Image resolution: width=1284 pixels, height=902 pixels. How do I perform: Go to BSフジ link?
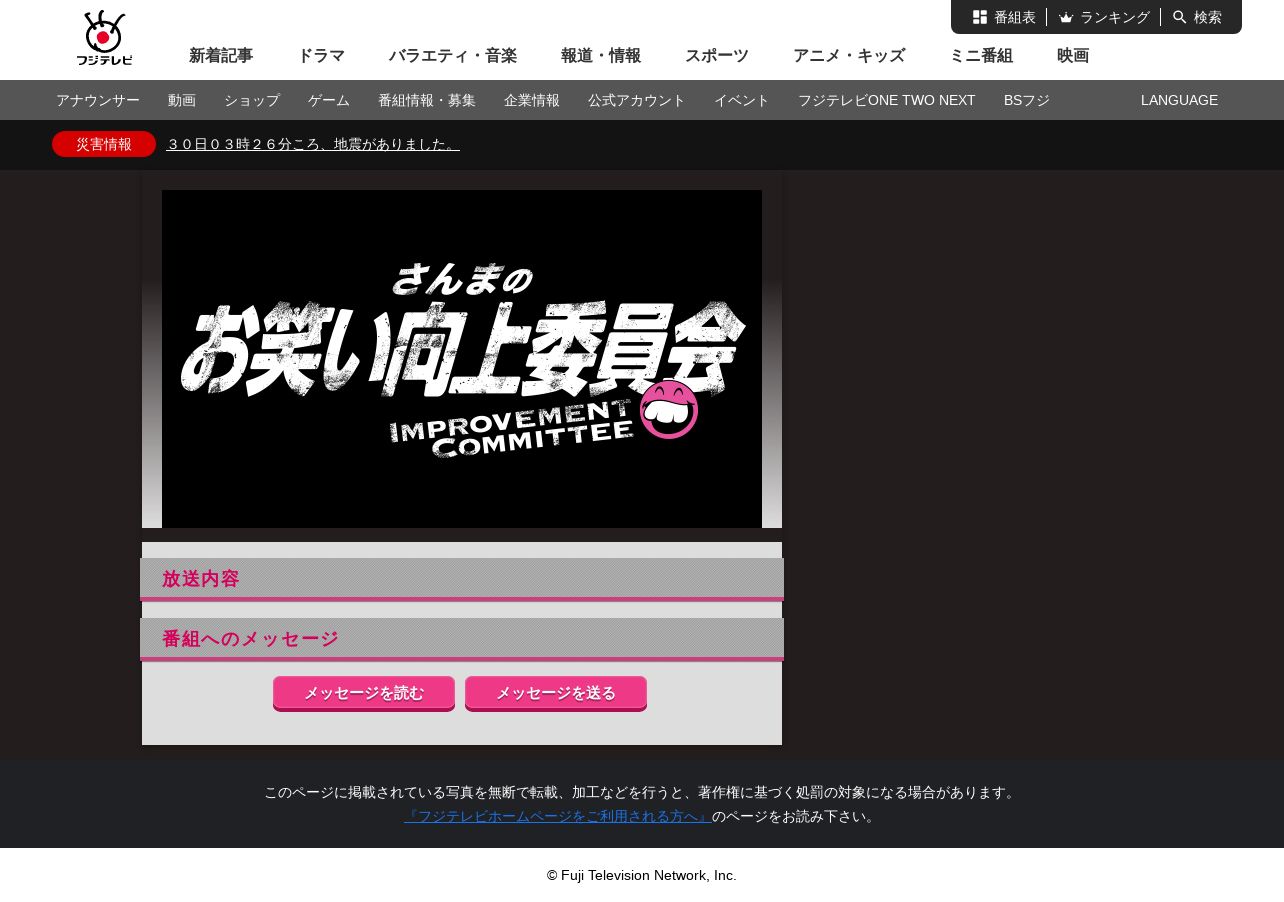[1027, 100]
